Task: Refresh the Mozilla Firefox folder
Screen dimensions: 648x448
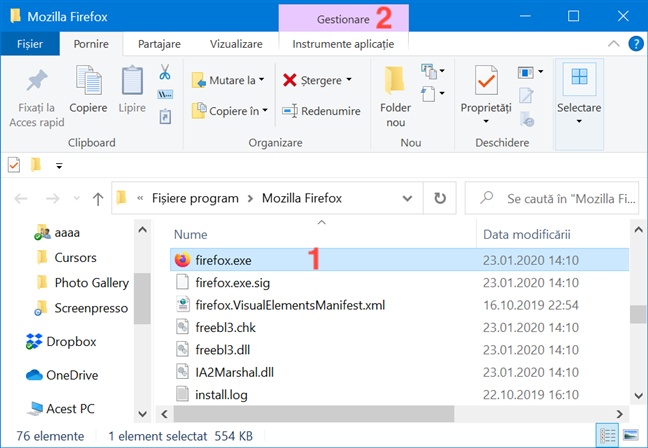Action: click(x=440, y=198)
